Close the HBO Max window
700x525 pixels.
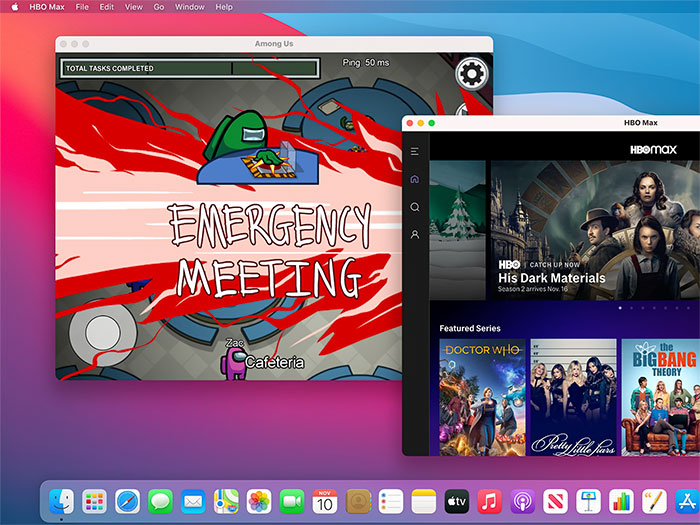(x=410, y=123)
